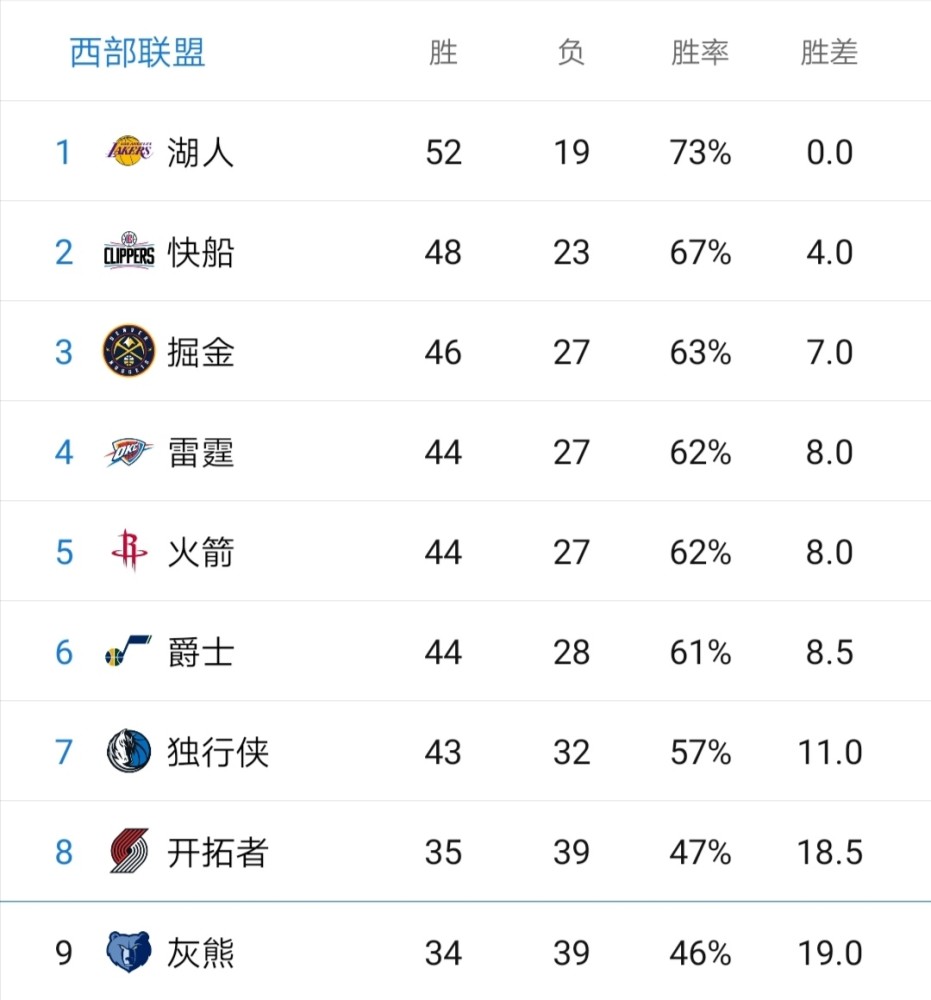This screenshot has height=1000, width=931.
Task: Click the 胜 wins column header
Action: pos(443,52)
